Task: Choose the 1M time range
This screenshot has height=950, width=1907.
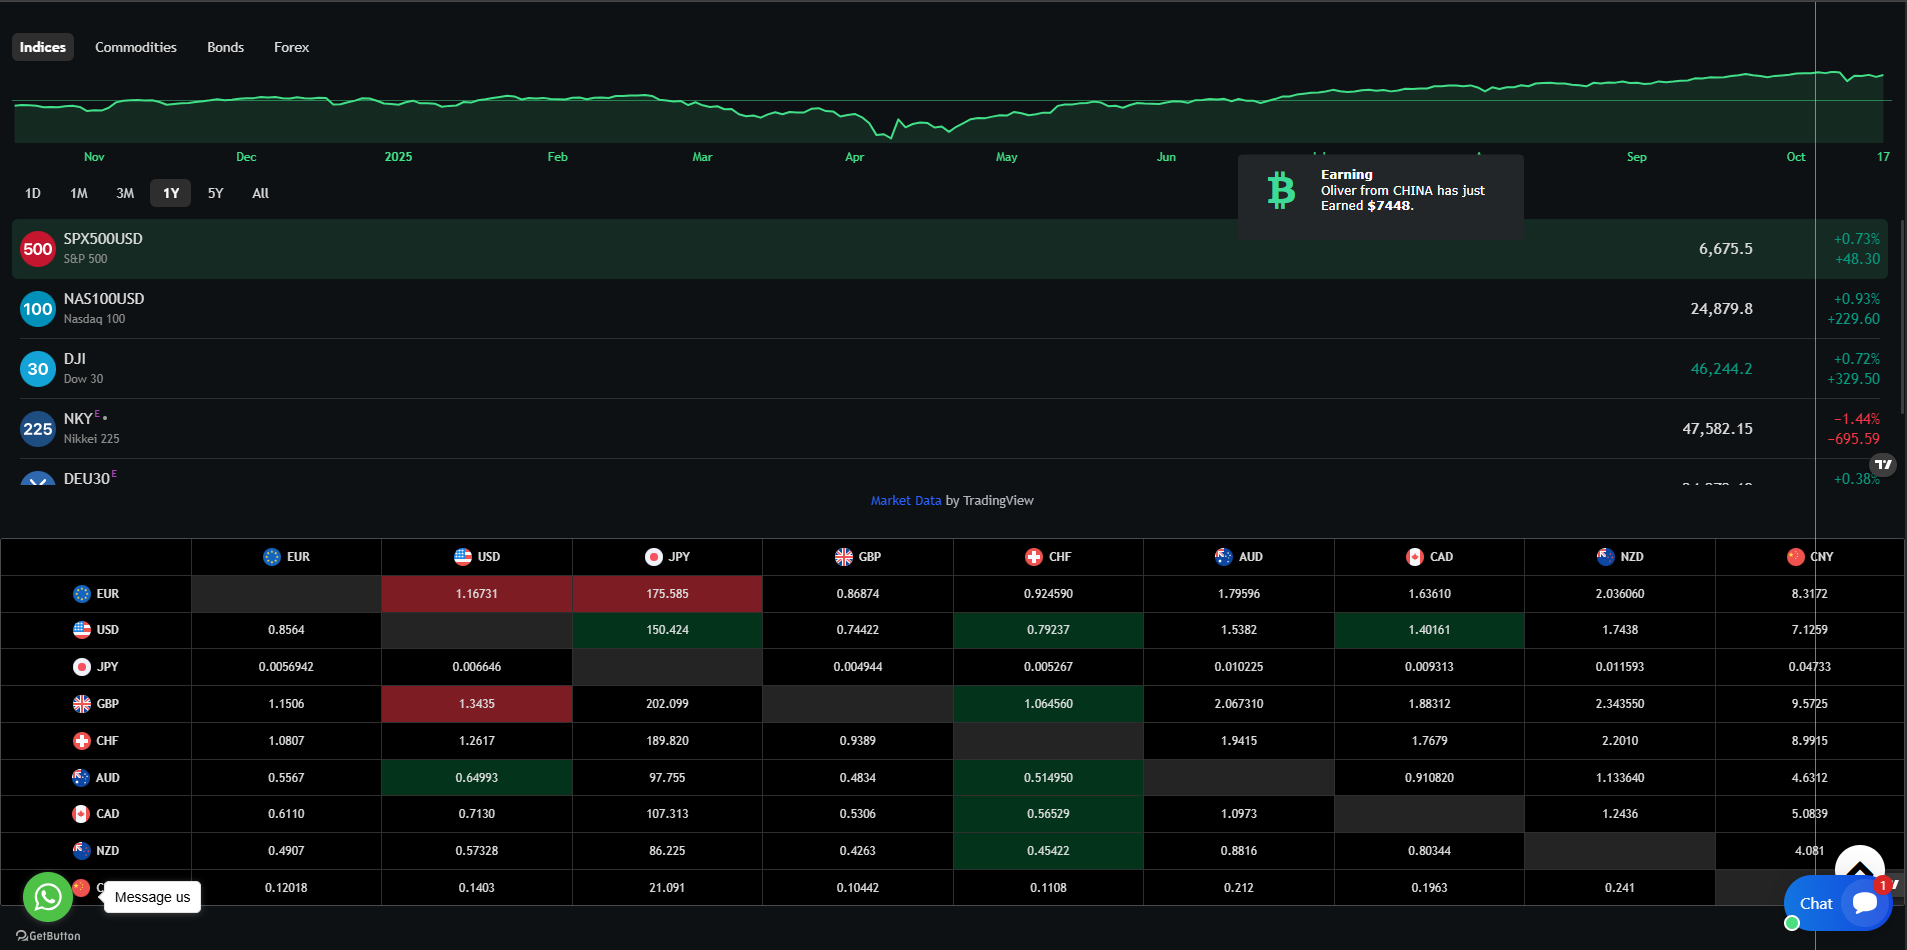Action: [79, 193]
